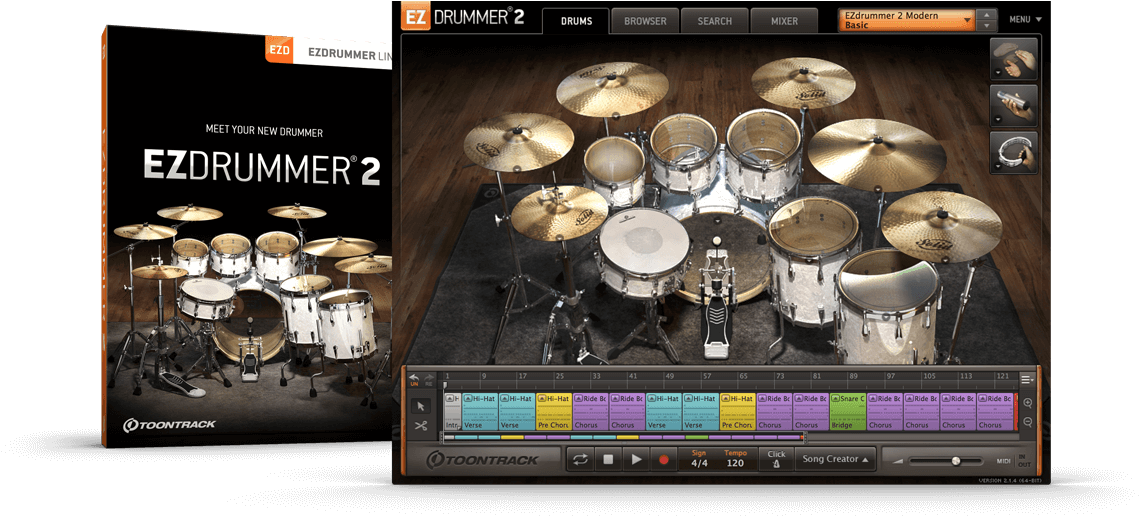Select the Pre Chorus block at bar 25
Viewport: 1139px width, 516px height.
(x=554, y=411)
